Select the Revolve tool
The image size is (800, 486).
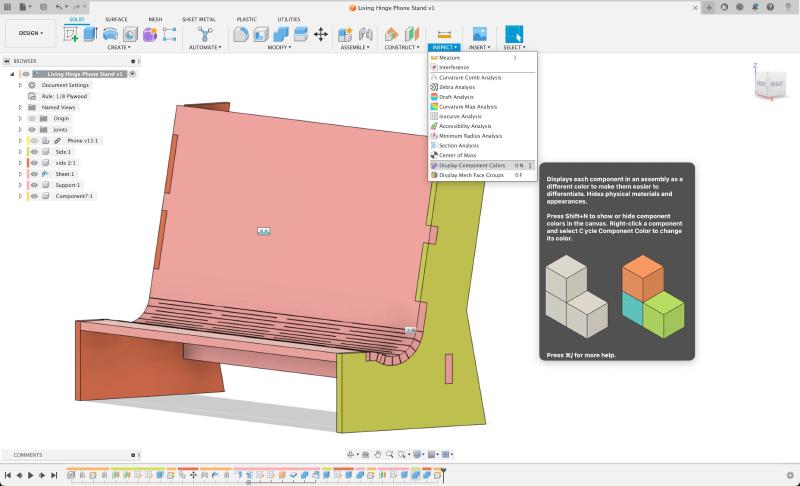point(110,34)
